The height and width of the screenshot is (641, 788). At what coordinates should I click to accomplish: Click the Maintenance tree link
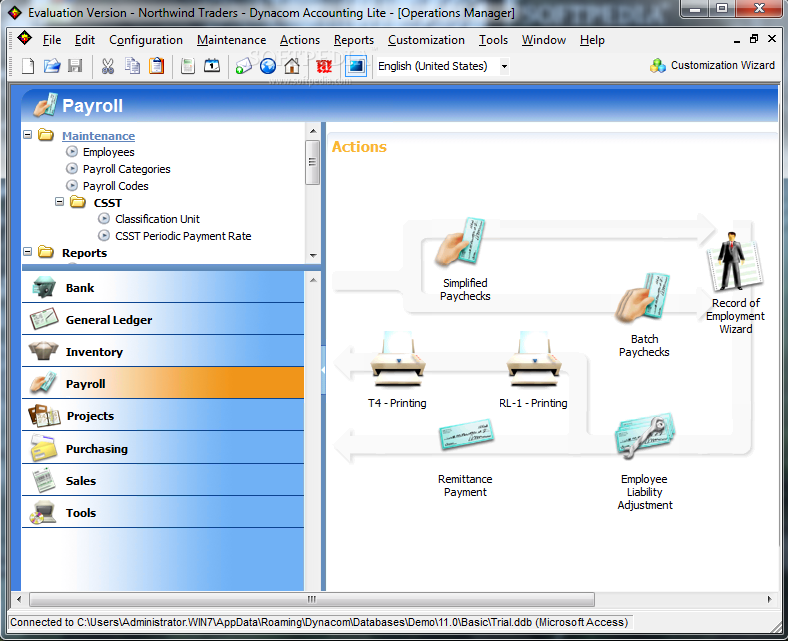pyautogui.click(x=98, y=136)
